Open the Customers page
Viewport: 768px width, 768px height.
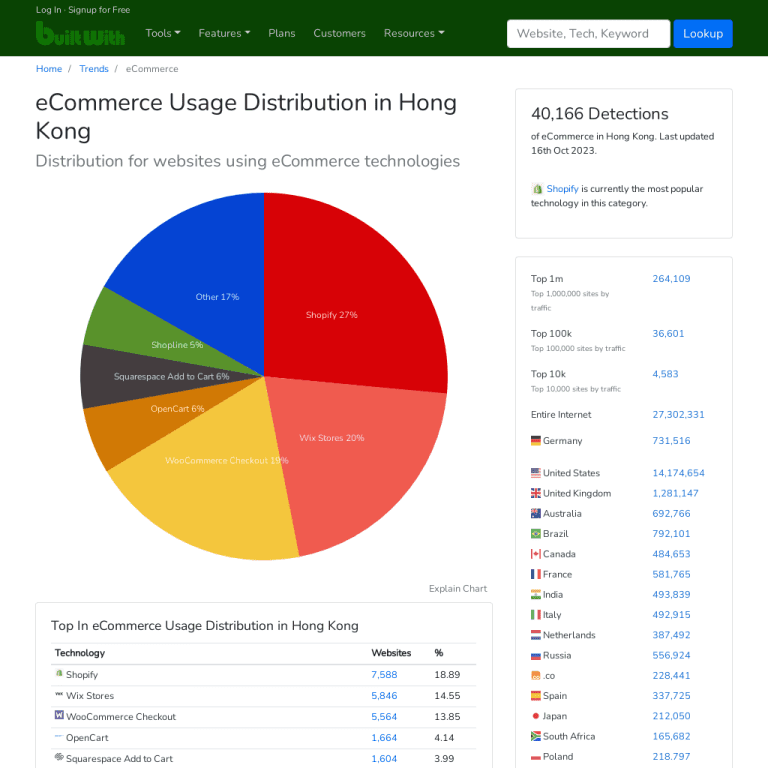[339, 33]
